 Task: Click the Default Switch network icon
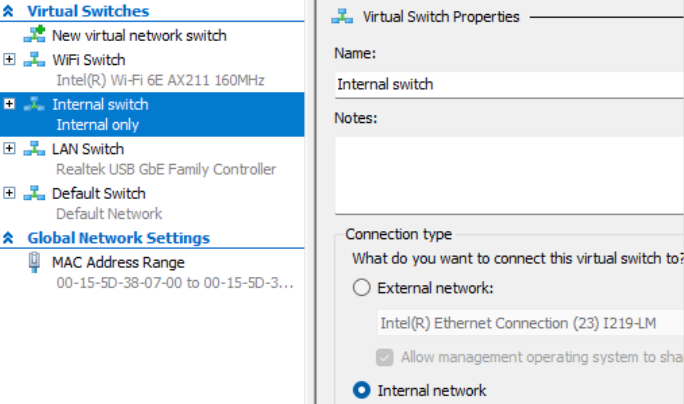coord(34,193)
